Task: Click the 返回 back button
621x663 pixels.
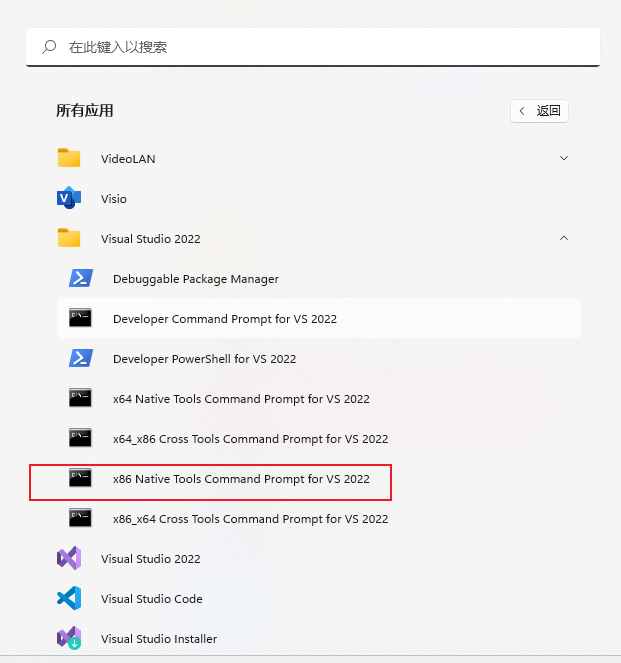Action: (x=539, y=111)
